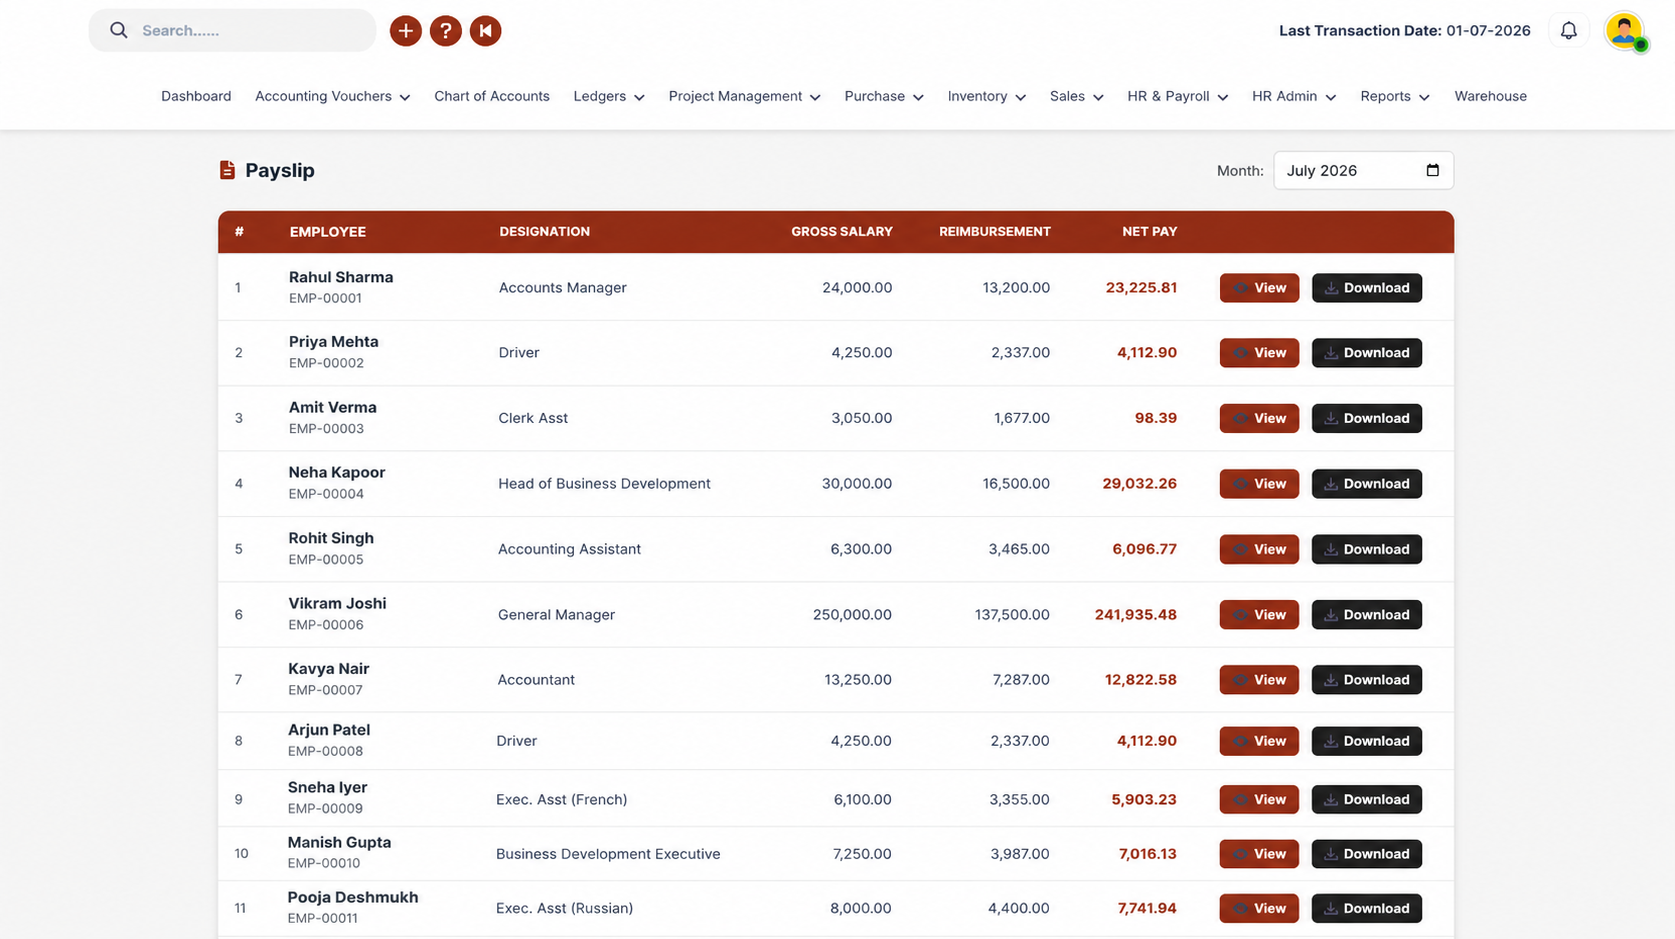
Task: Click employee ID EMP-00003
Action: [x=326, y=429]
